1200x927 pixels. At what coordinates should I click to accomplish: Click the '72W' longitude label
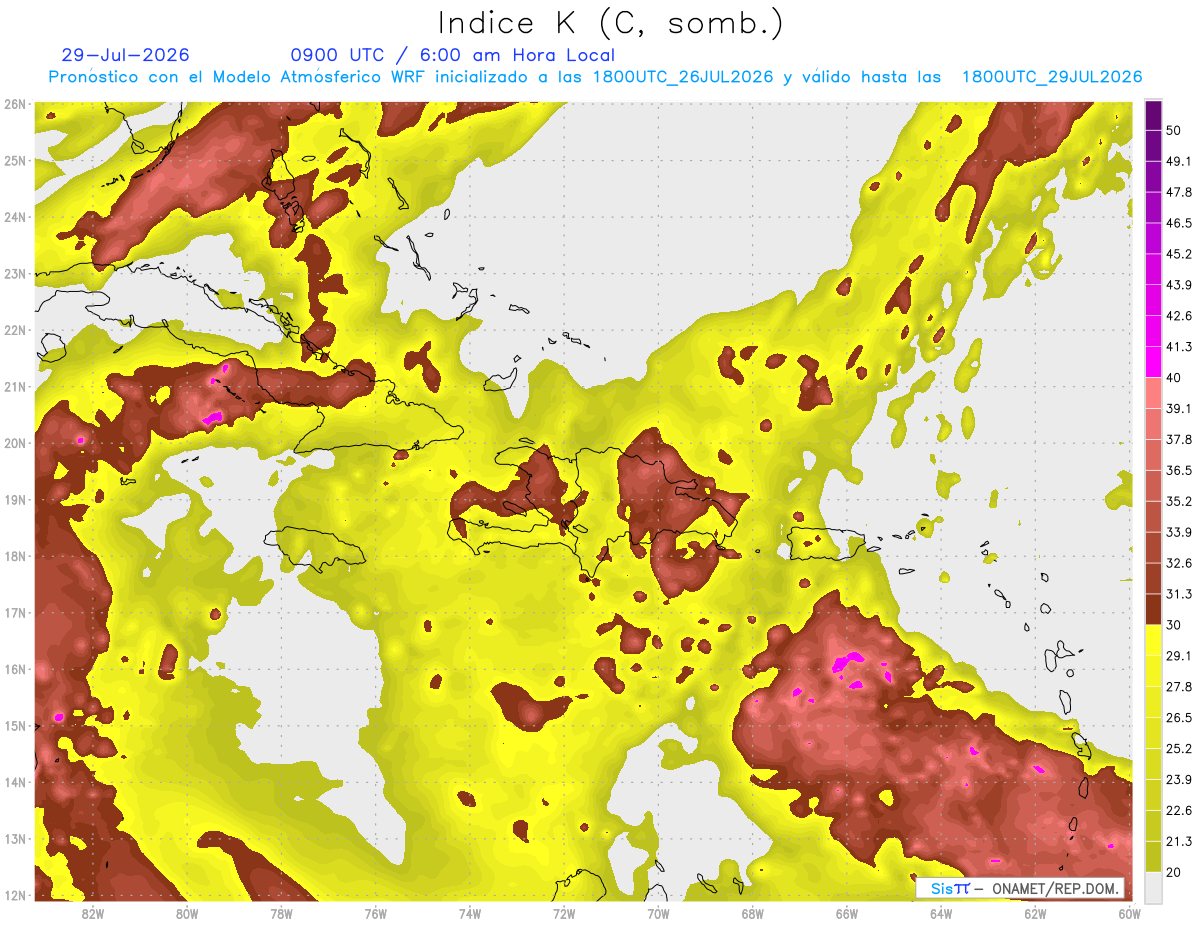[564, 914]
